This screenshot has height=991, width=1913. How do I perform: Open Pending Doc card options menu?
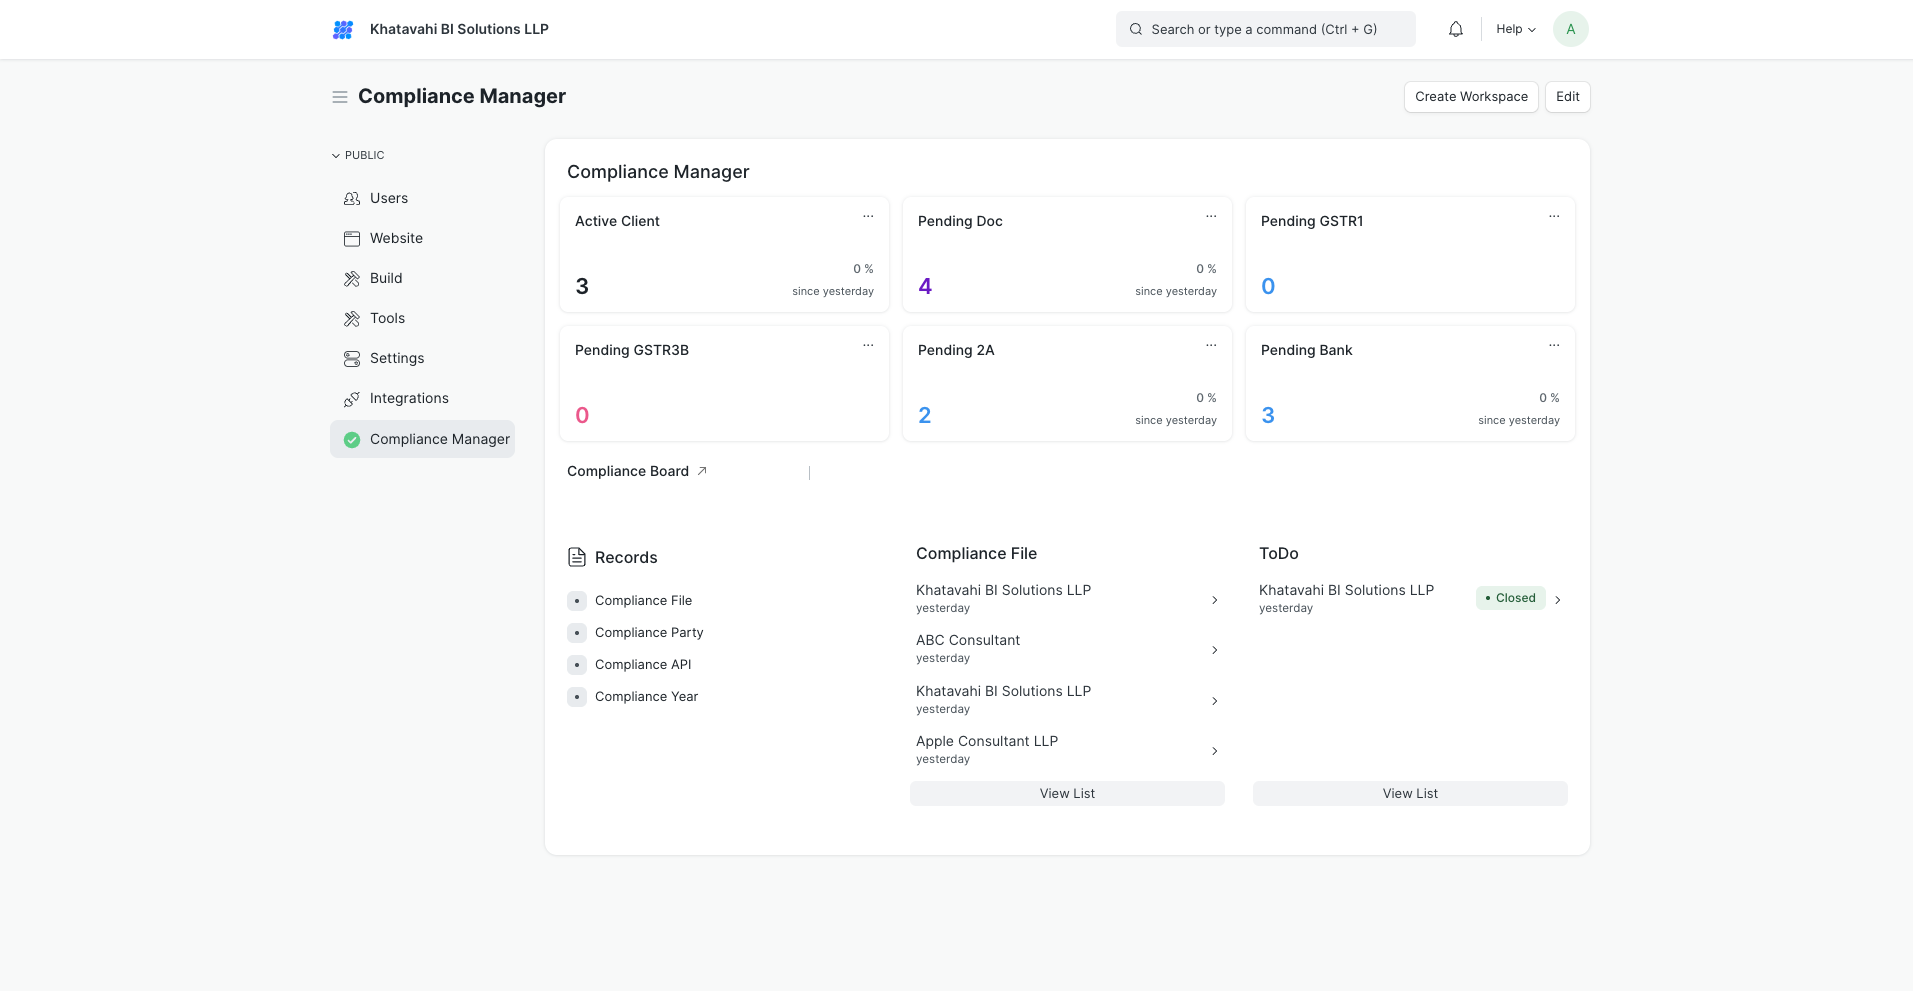(1211, 216)
